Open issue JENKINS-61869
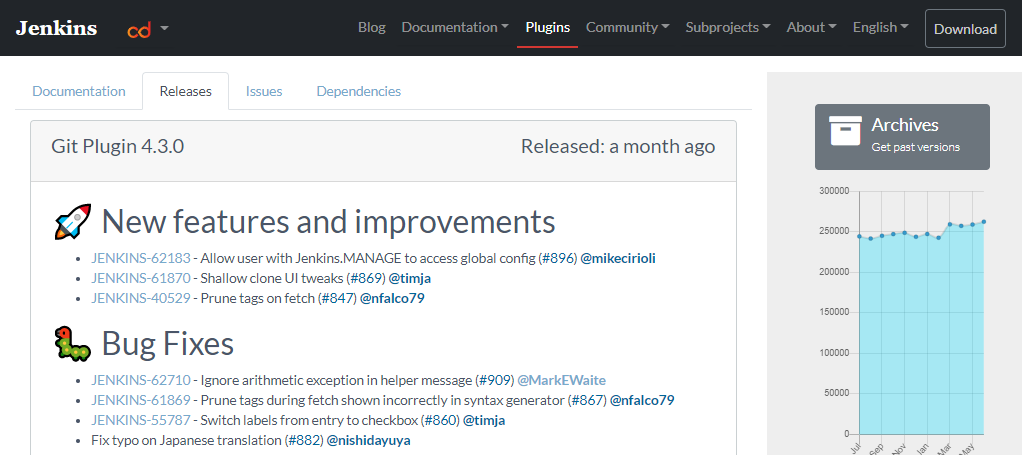This screenshot has width=1022, height=455. click(x=141, y=400)
